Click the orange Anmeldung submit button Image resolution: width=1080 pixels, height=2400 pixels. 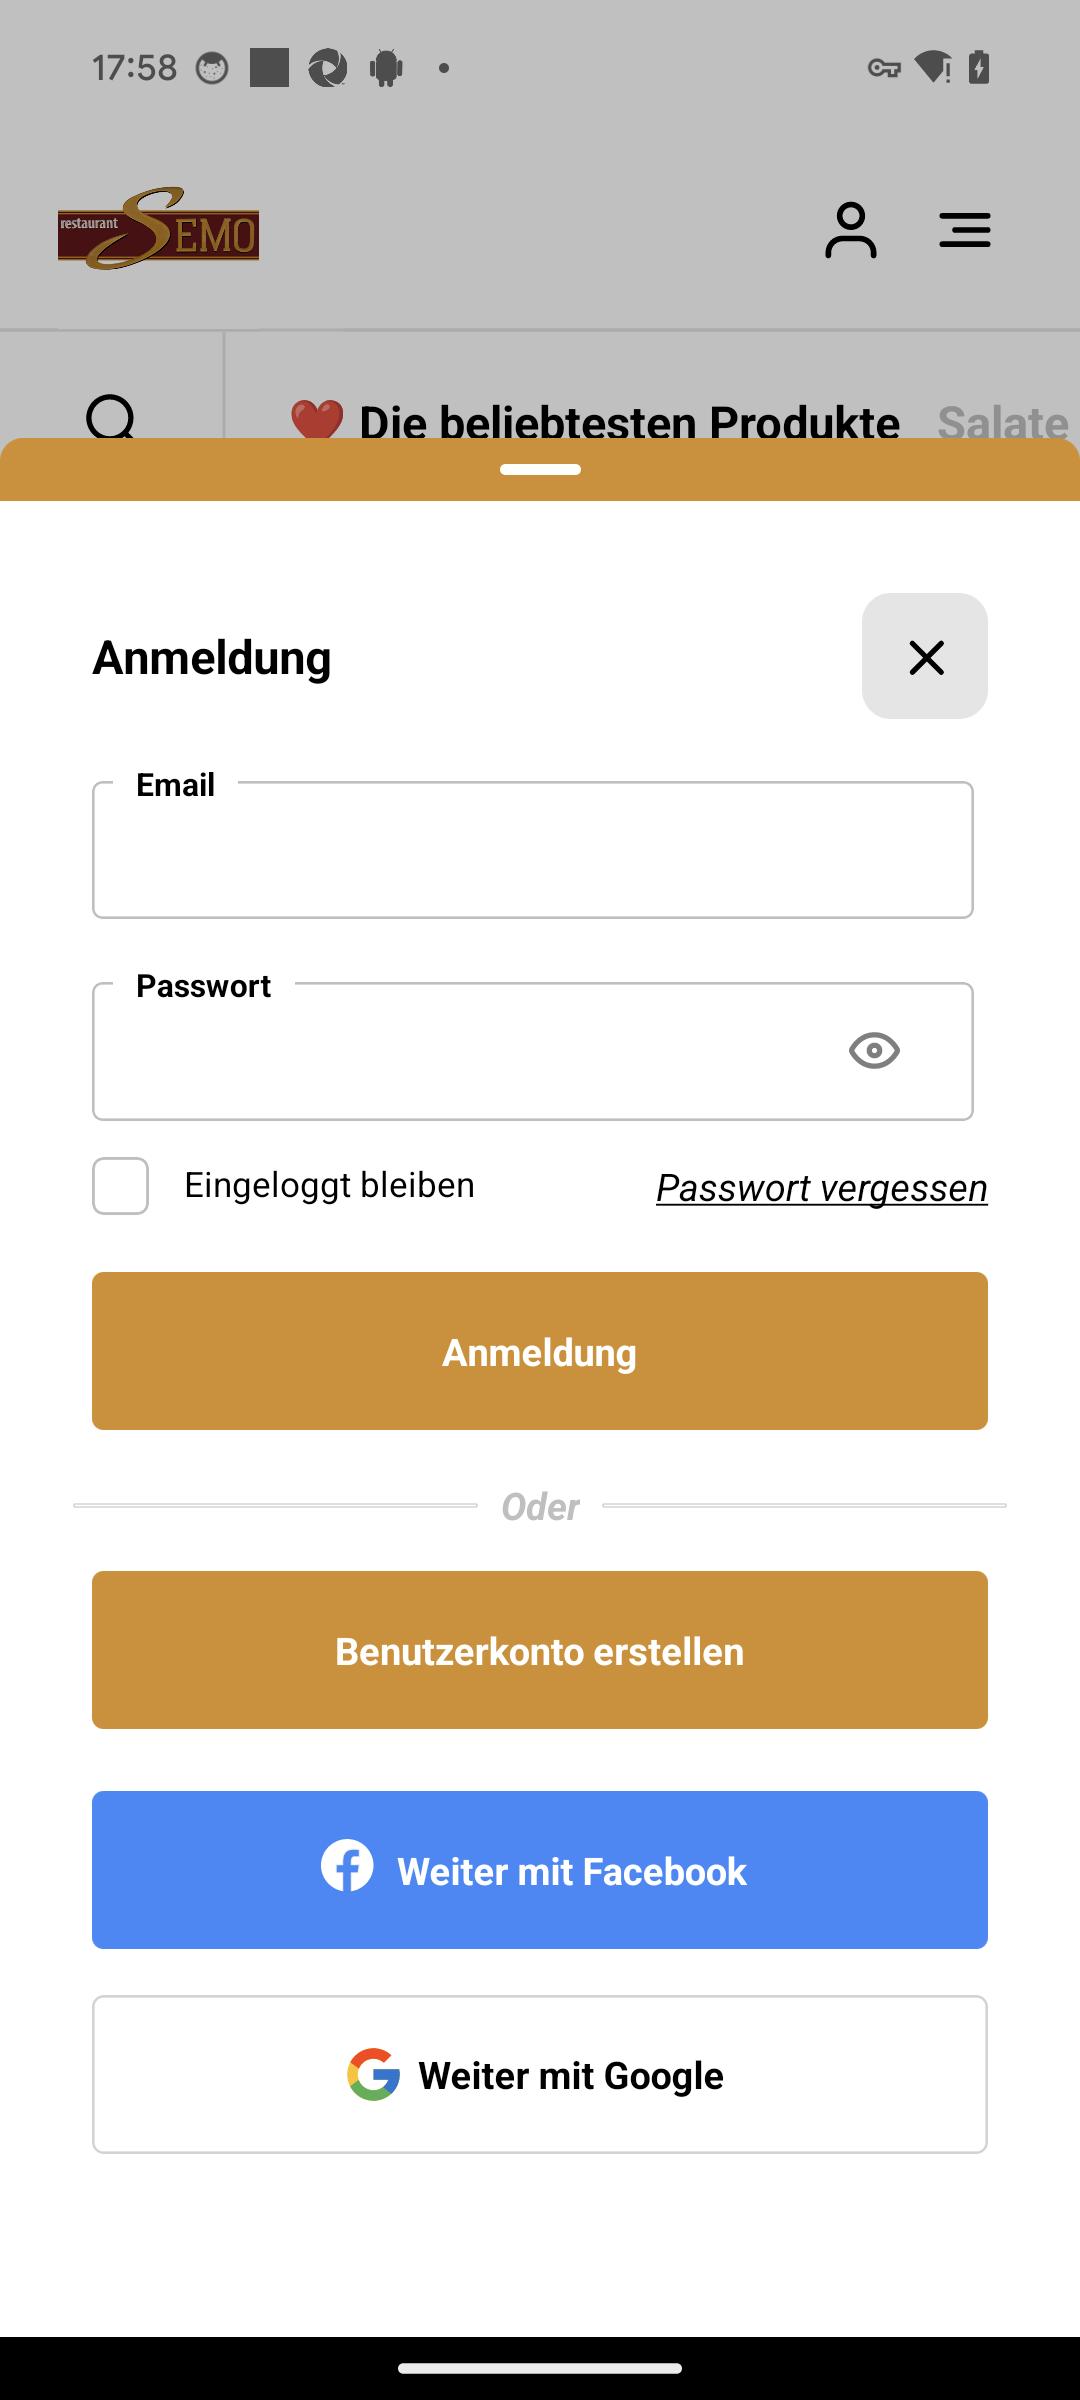[540, 1351]
